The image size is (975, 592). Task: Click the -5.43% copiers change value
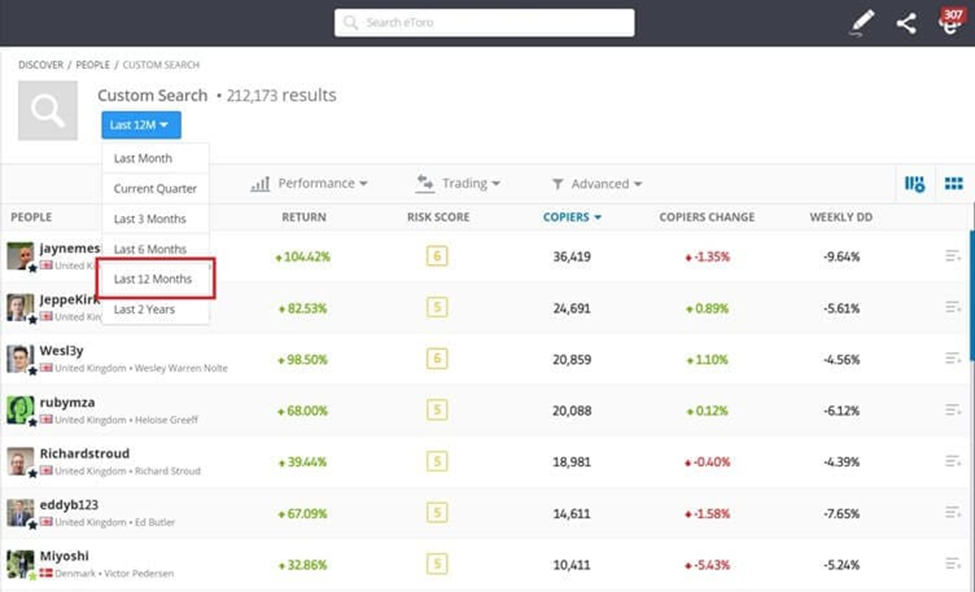[707, 565]
